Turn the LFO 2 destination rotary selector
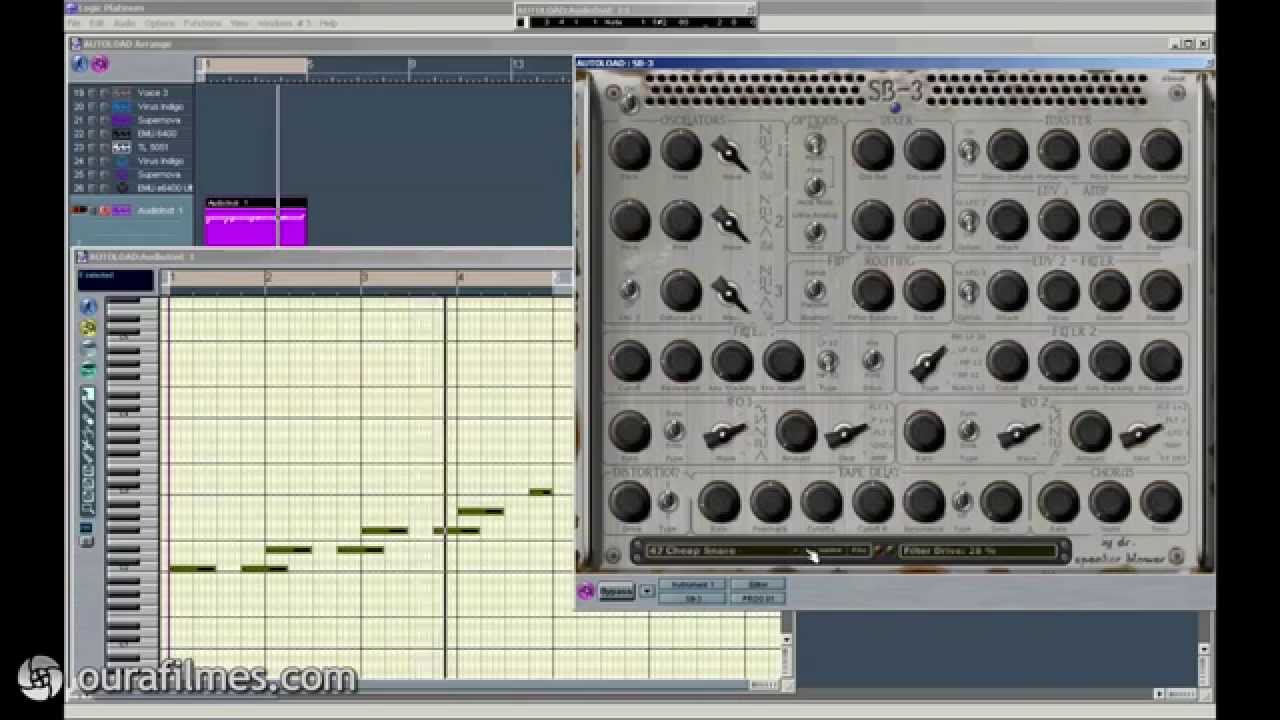Screen dimensions: 1280x720 [1140, 434]
